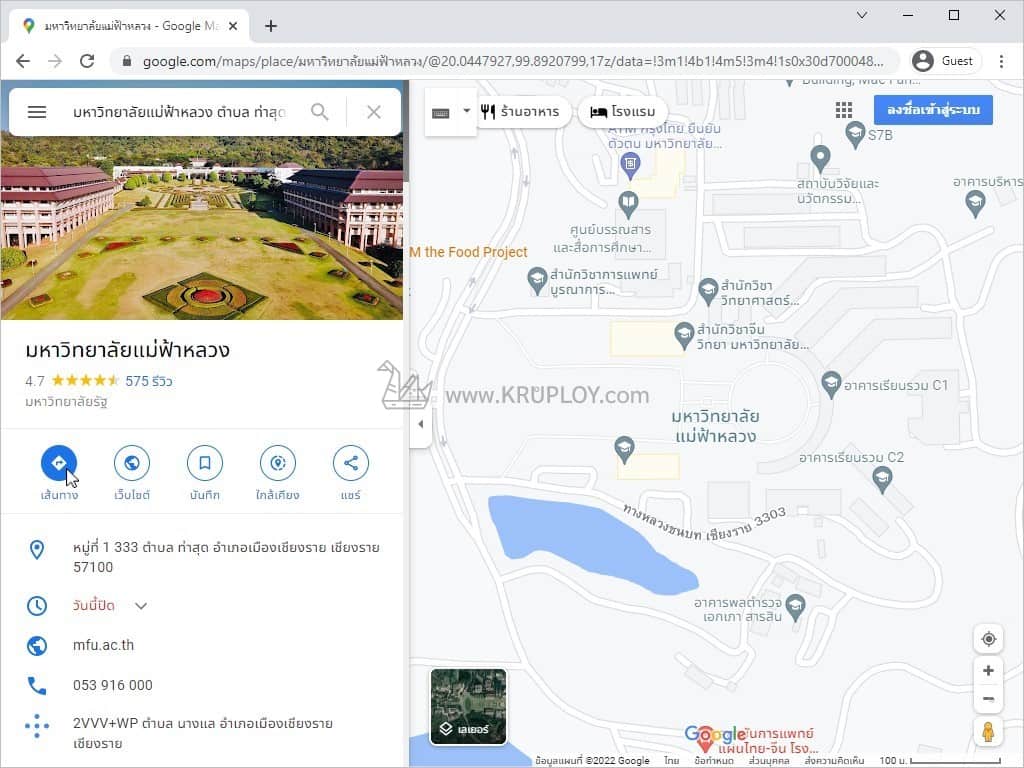1024x768 pixels.
Task: Click the library ศูนย์บรรณสาร map marker
Action: pyautogui.click(x=628, y=204)
